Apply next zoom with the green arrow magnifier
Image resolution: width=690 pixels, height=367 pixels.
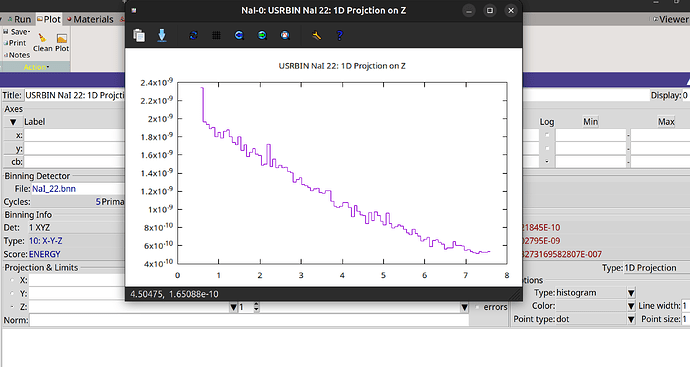click(x=262, y=35)
